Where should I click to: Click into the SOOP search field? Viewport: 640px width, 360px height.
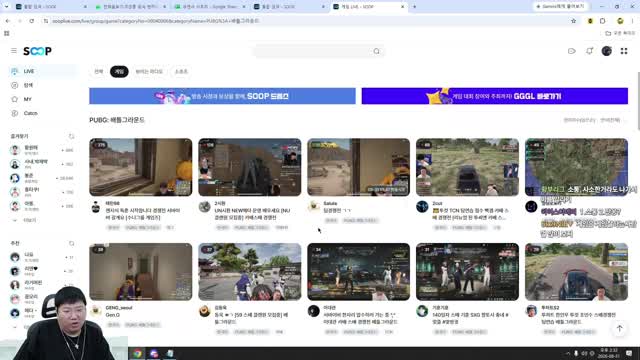313,51
